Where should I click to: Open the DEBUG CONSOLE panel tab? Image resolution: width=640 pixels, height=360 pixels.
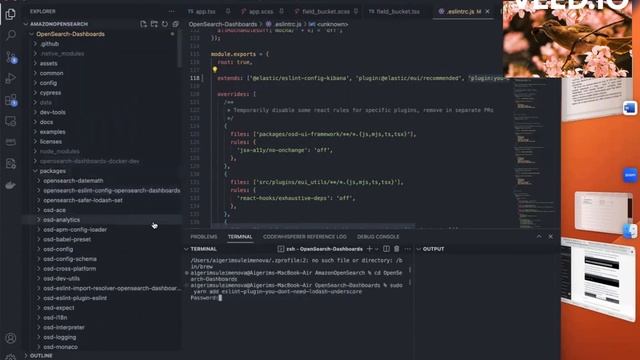[378, 237]
